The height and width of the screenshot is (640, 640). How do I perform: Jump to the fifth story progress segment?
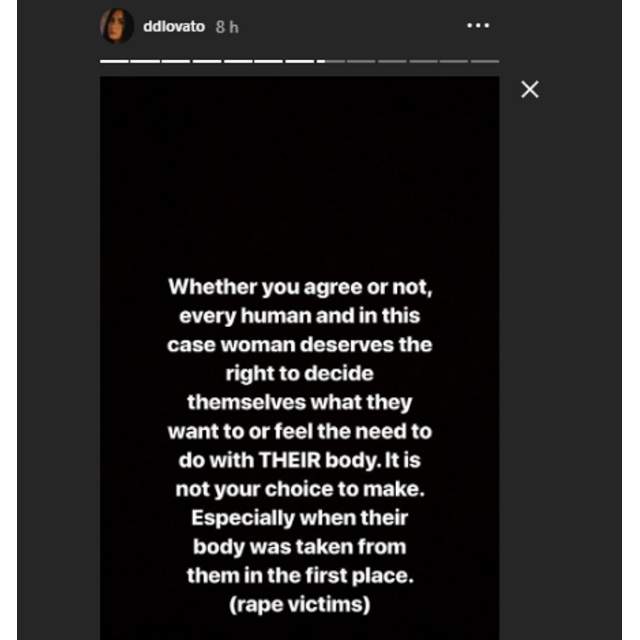pos(238,61)
